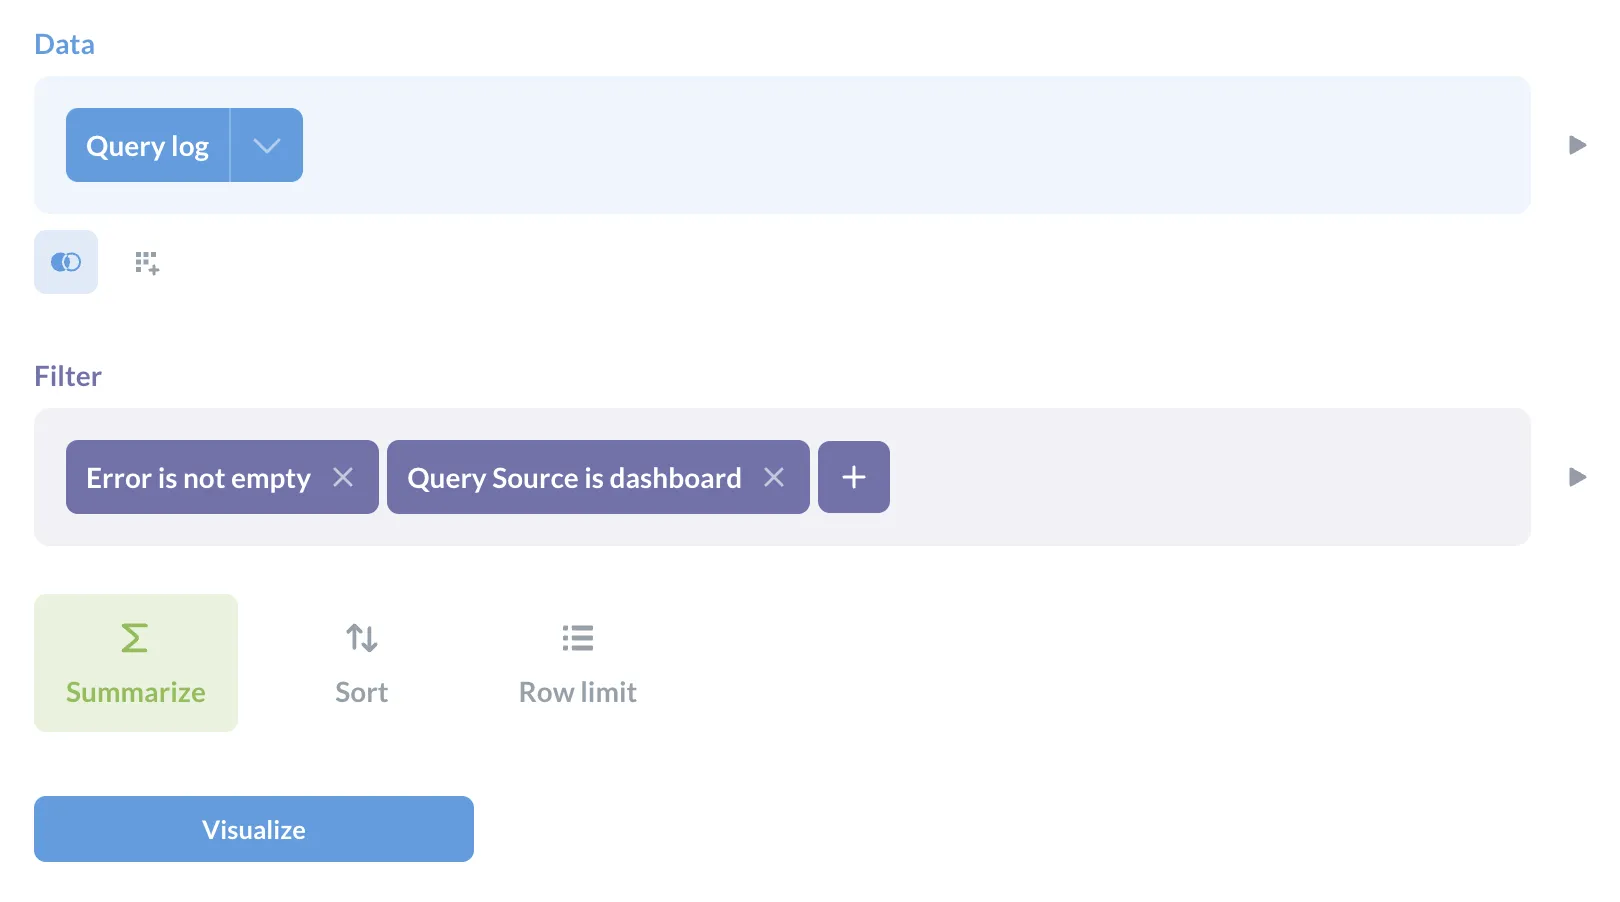The width and height of the screenshot is (1620, 902).
Task: Edit the Error is not empty filter pill
Action: pyautogui.click(x=196, y=477)
